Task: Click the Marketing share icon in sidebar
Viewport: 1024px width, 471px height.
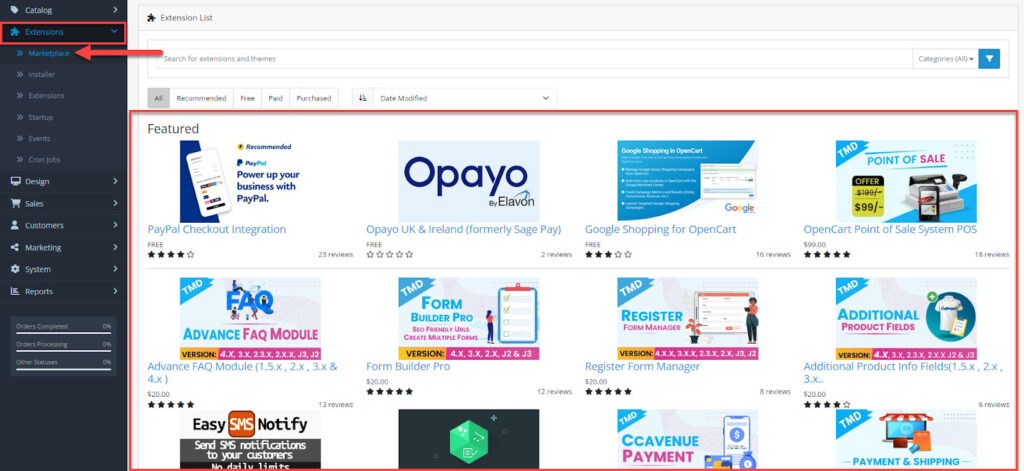Action: (15, 248)
